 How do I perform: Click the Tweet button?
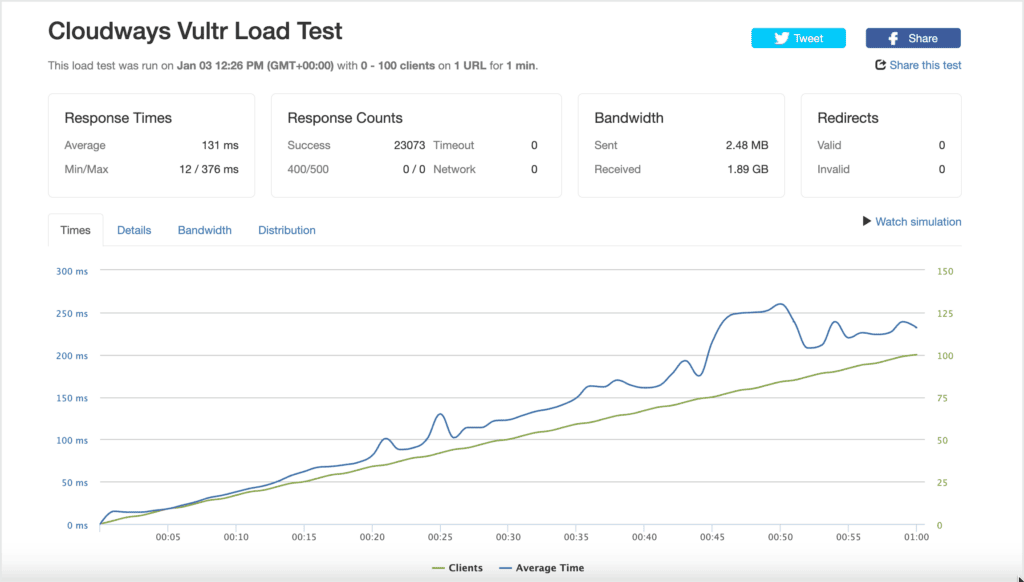click(798, 39)
